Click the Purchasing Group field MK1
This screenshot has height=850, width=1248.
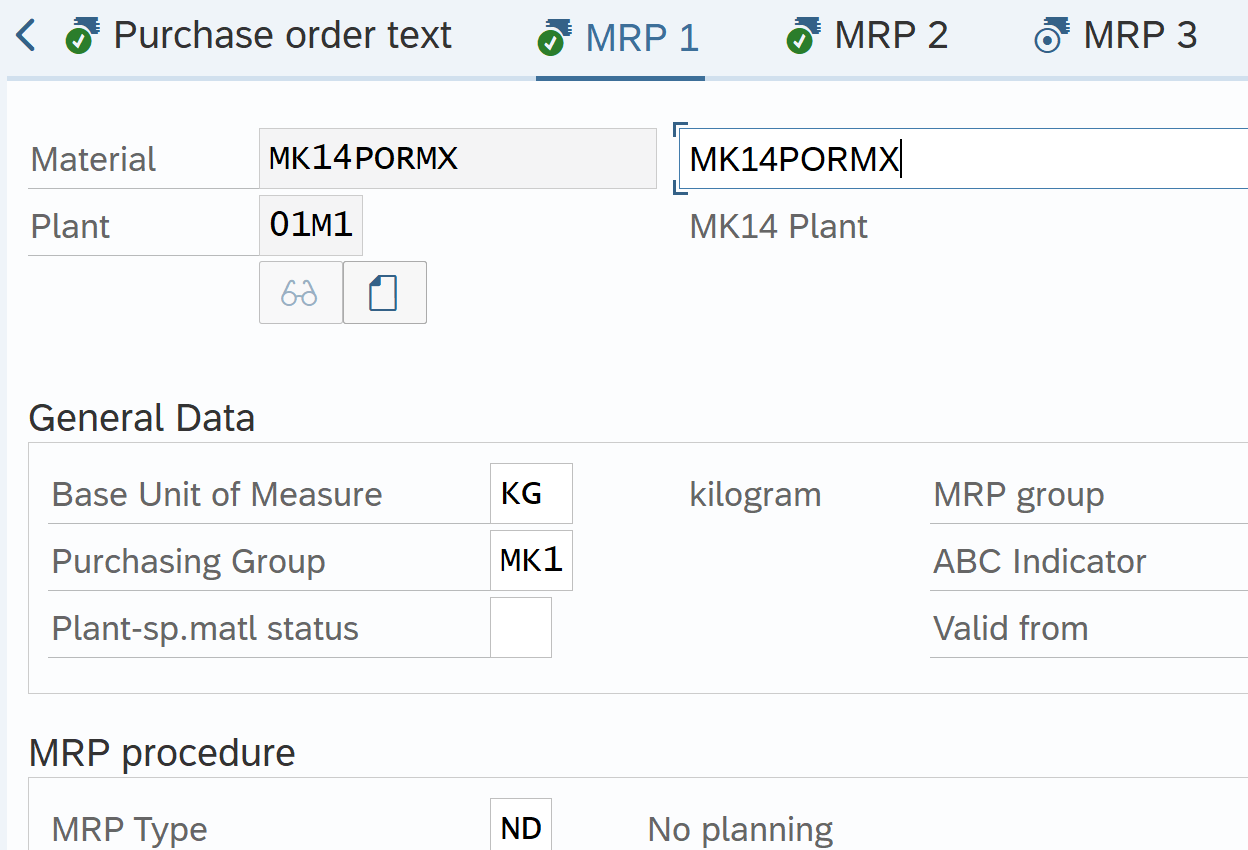point(531,561)
